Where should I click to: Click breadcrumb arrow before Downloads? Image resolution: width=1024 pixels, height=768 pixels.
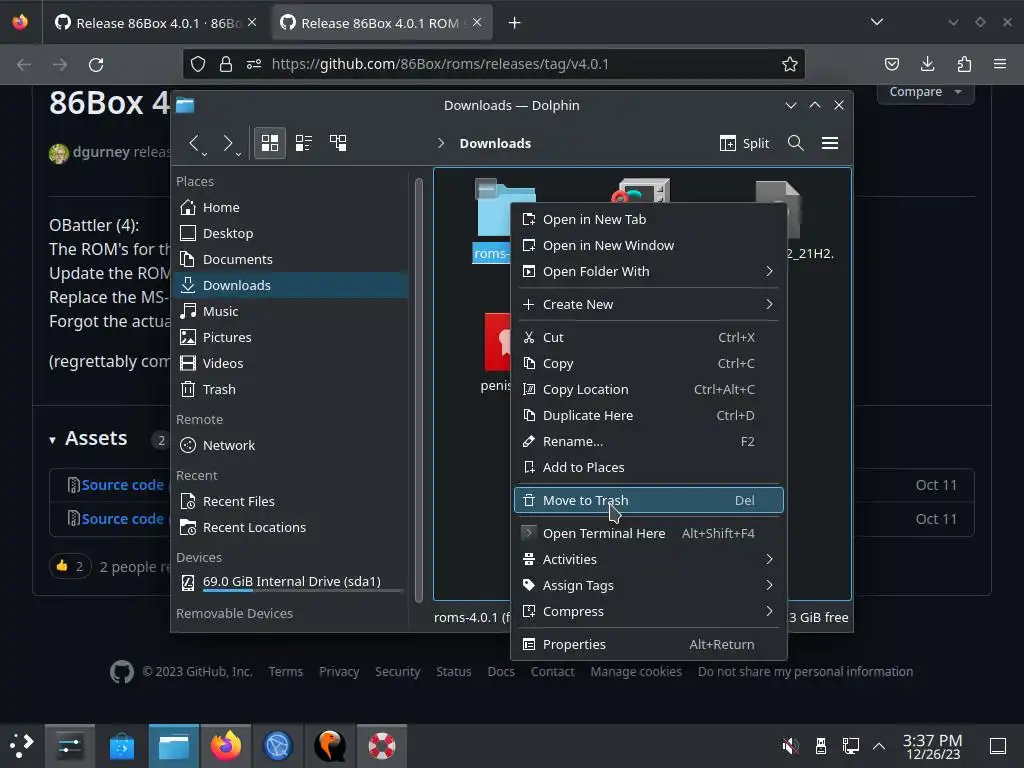point(441,143)
